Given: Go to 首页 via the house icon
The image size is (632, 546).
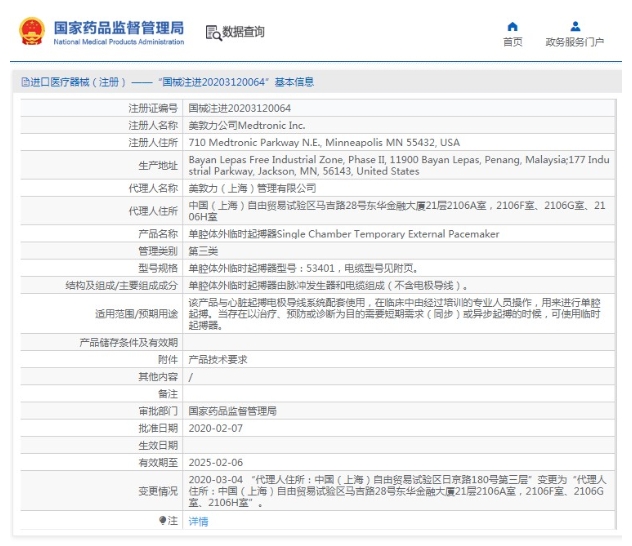Looking at the screenshot, I should [512, 27].
